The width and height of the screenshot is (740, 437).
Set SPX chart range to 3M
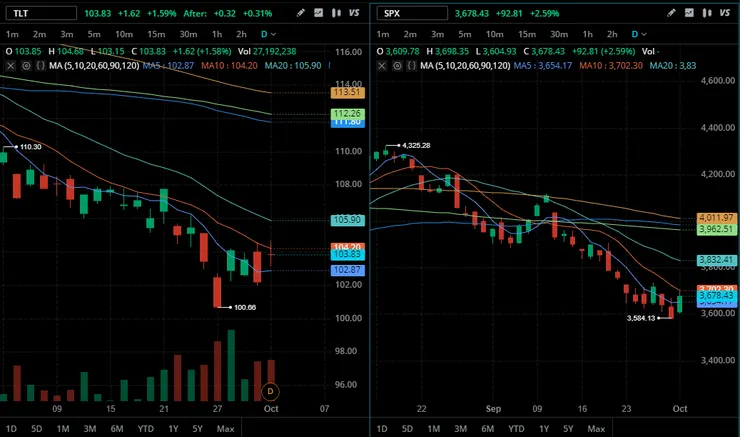(461, 429)
